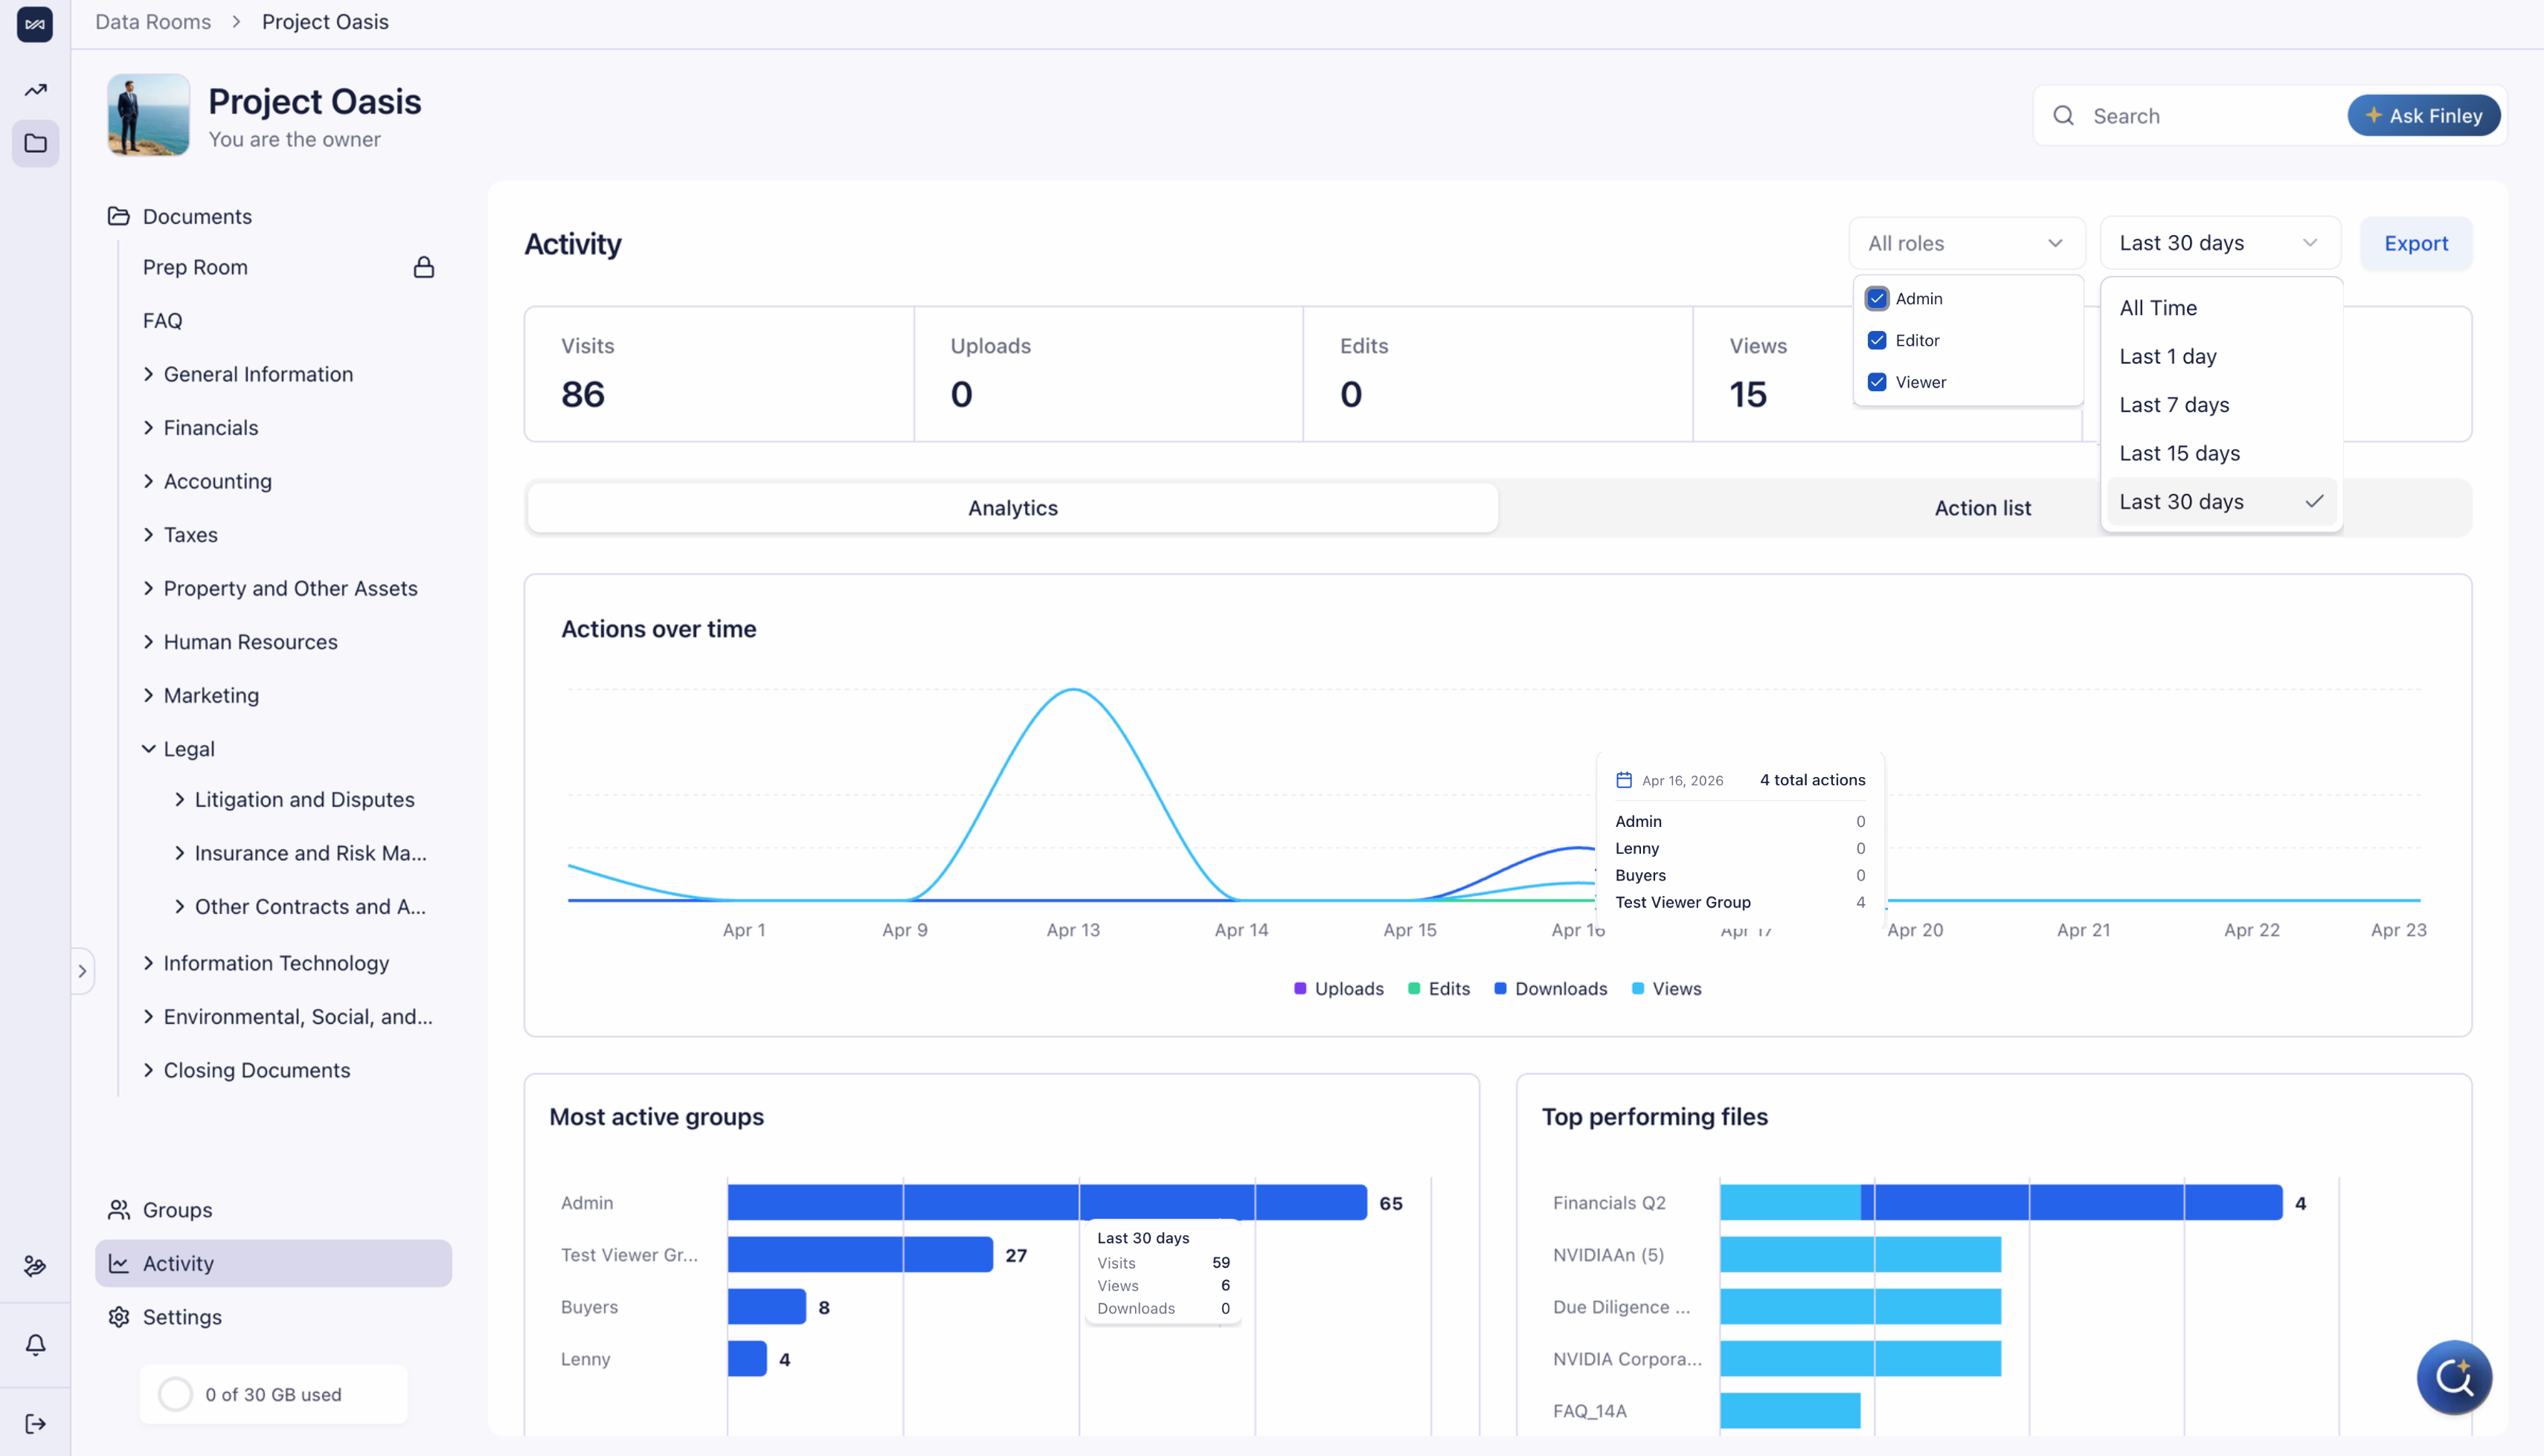Uncheck the Editor role checkbox

click(x=1877, y=340)
